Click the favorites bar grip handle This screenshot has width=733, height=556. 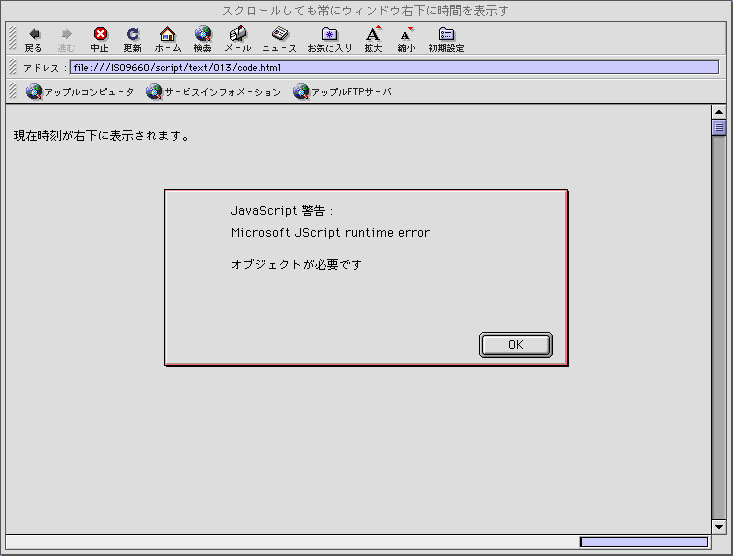click(x=13, y=91)
